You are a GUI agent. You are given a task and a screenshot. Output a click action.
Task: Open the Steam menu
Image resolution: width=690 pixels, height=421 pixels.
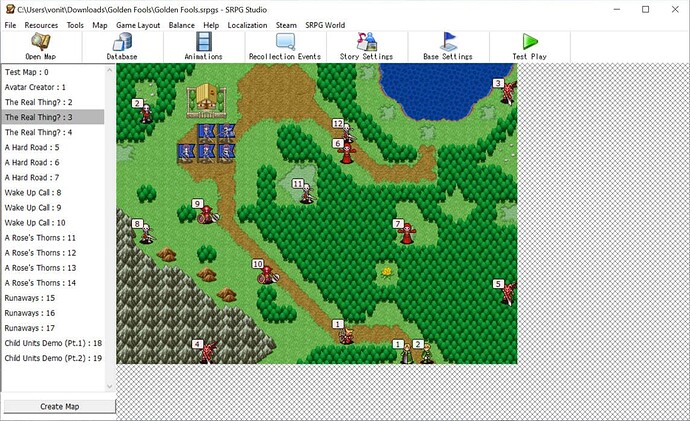tap(286, 25)
